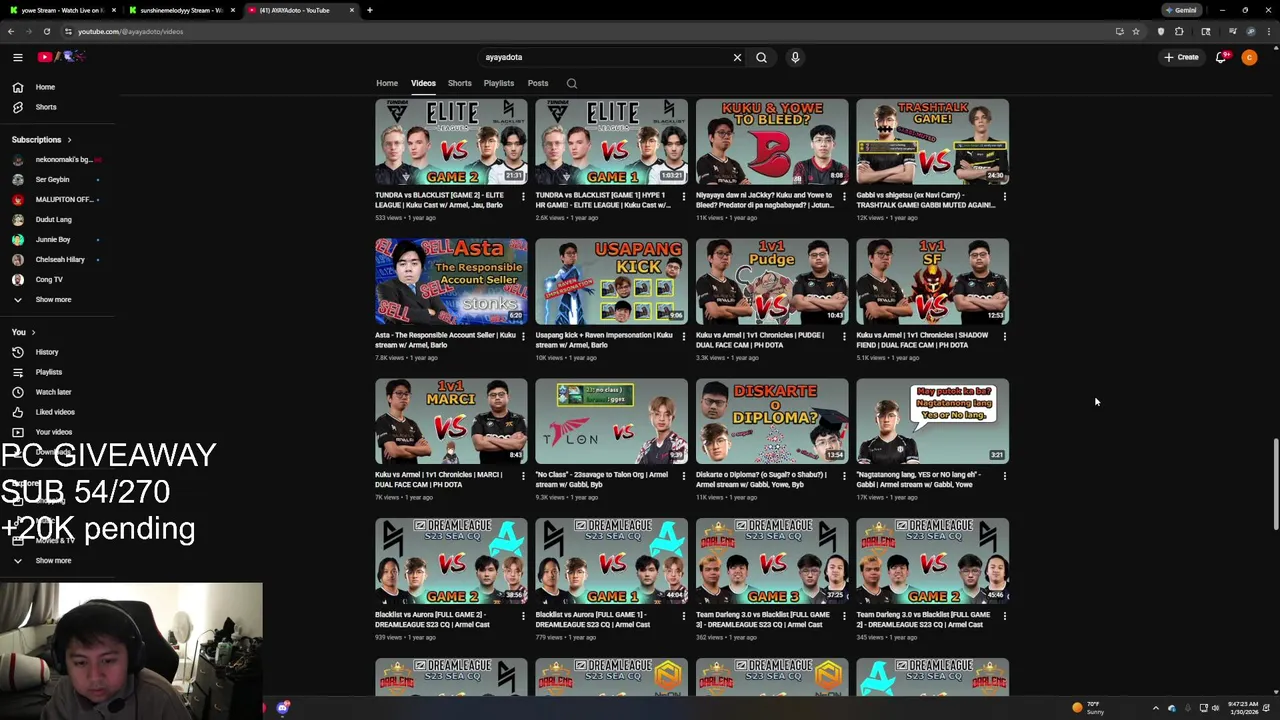This screenshot has width=1280, height=720.
Task: Start voice search with the microphone
Action: pyautogui.click(x=795, y=57)
